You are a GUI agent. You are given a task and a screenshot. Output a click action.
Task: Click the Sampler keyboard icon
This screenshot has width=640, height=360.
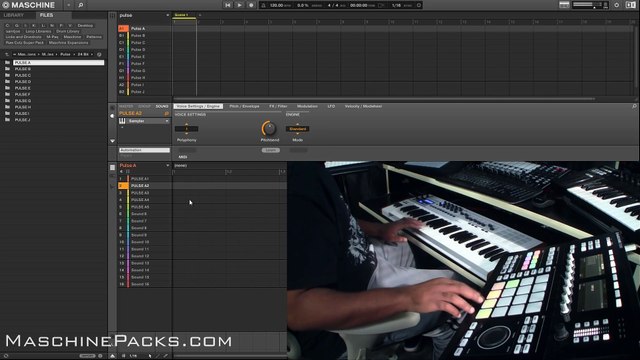122,121
